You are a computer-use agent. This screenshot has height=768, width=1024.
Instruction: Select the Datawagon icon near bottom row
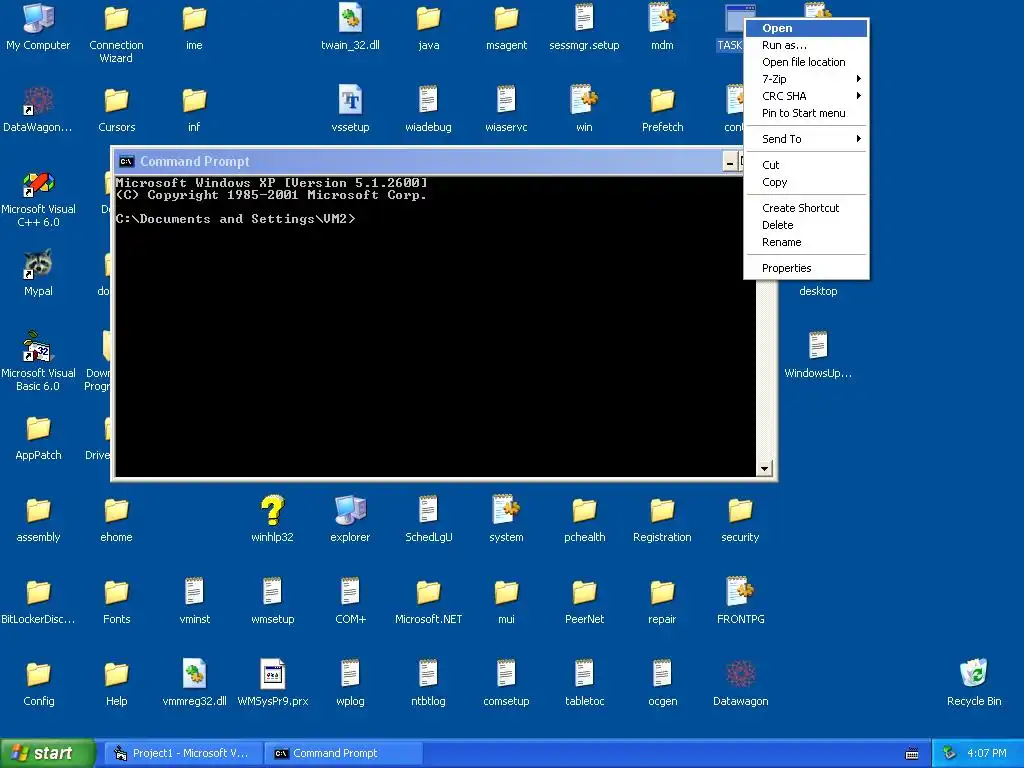[740, 675]
